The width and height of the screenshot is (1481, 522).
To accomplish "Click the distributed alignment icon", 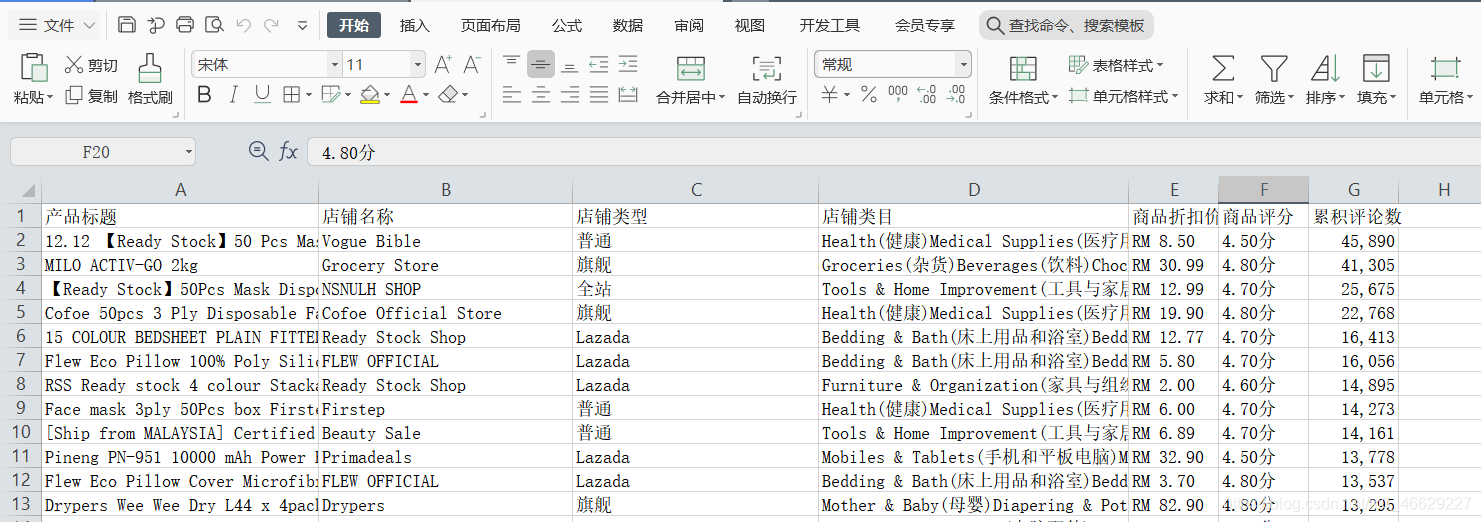I will click(628, 95).
